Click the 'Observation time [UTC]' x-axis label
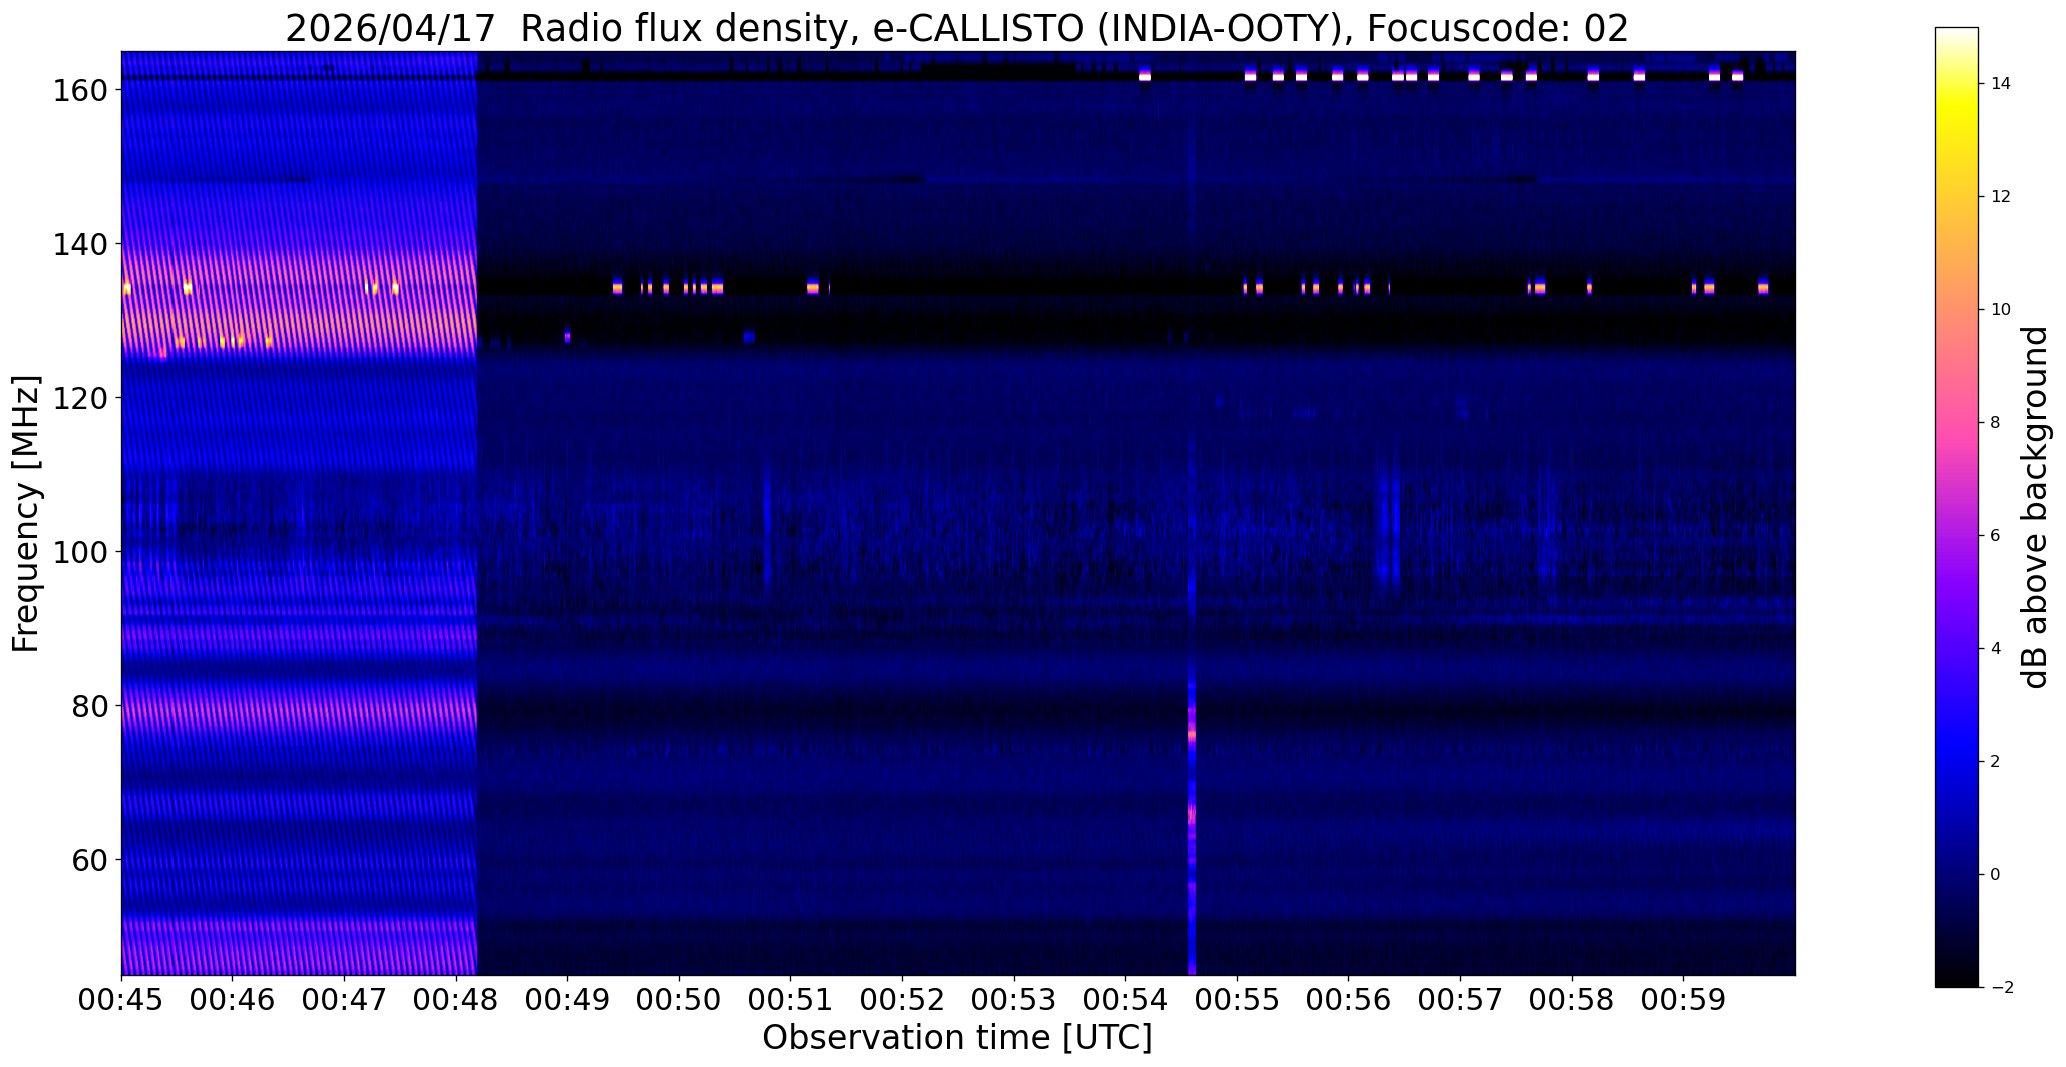Viewport: 2066px width, 1067px height. point(957,1037)
